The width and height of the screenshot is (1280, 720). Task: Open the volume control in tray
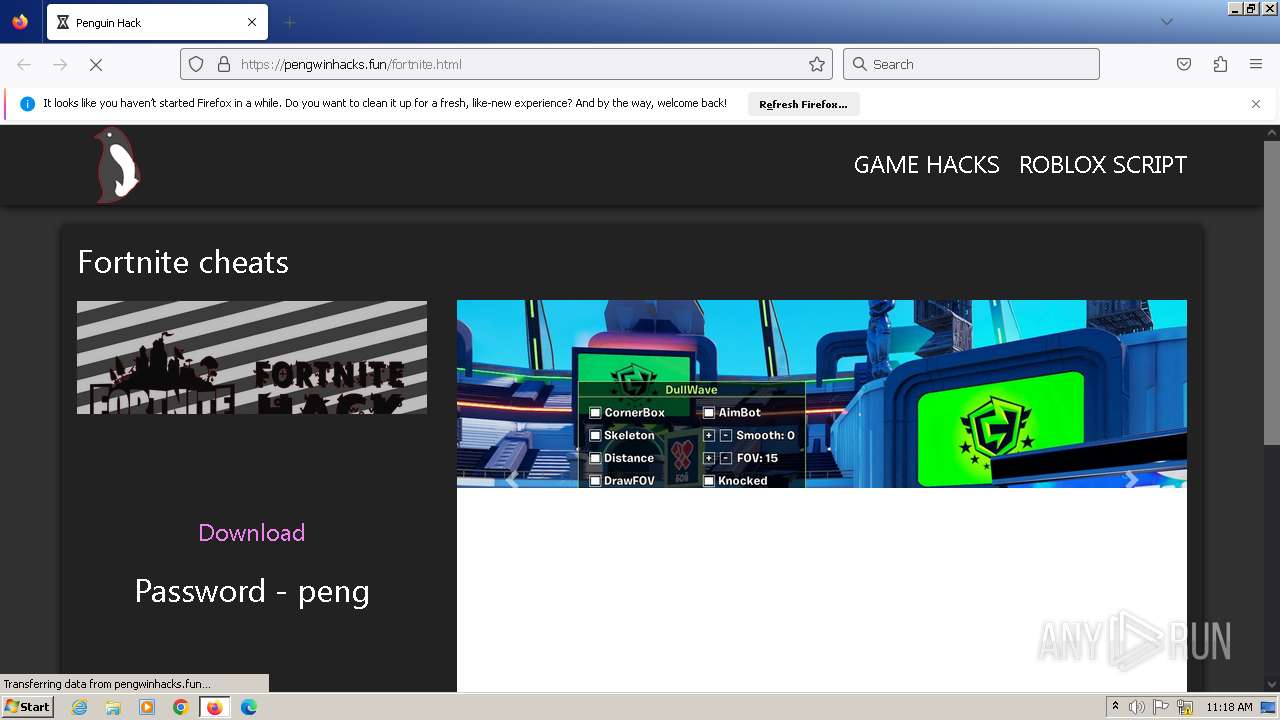click(x=1137, y=707)
